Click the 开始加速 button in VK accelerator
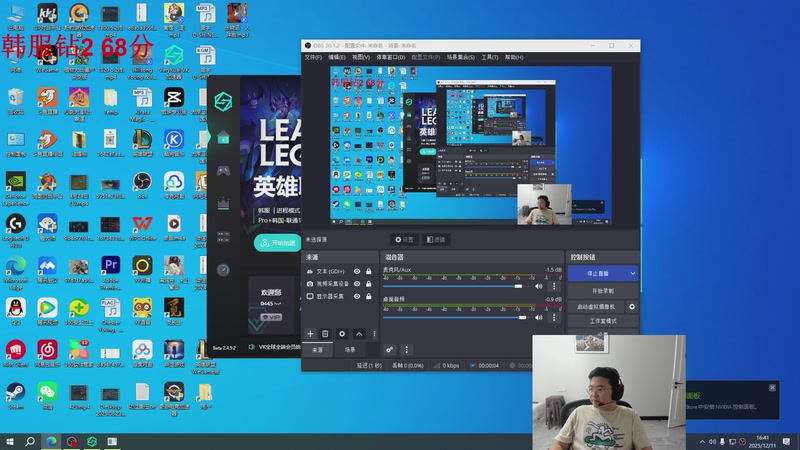 [x=278, y=243]
